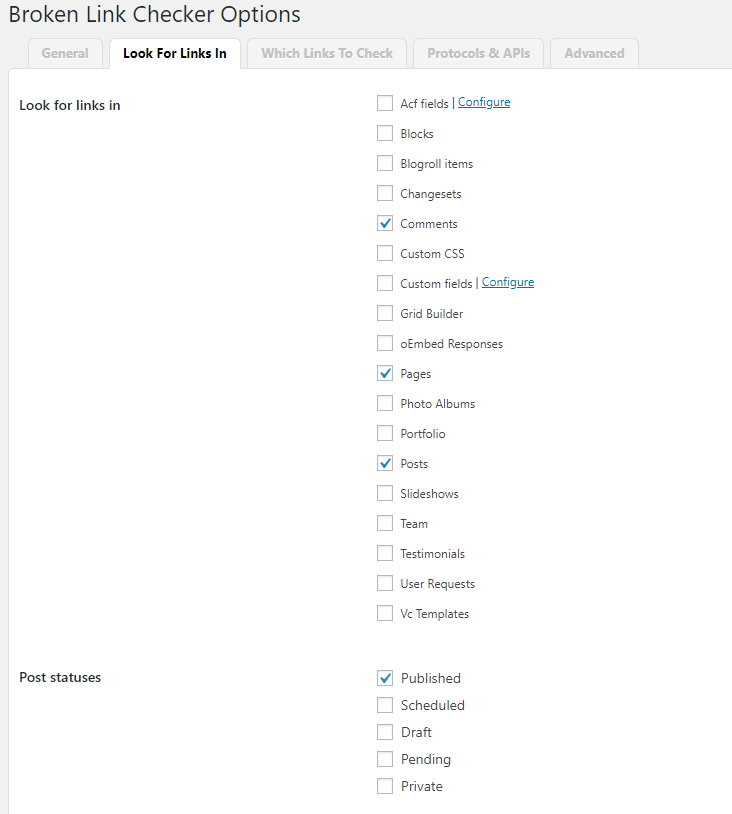The width and height of the screenshot is (732, 814).
Task: Enable the Portfolio checkbox
Action: pyautogui.click(x=385, y=433)
